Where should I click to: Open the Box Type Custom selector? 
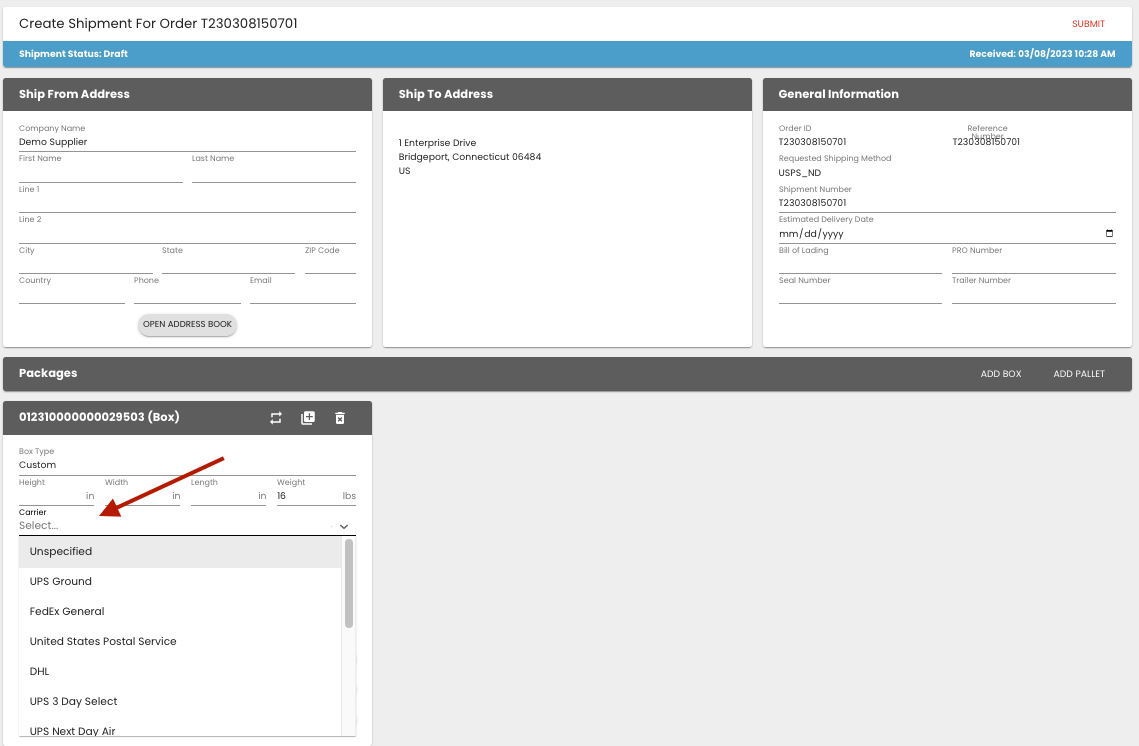click(x=187, y=465)
